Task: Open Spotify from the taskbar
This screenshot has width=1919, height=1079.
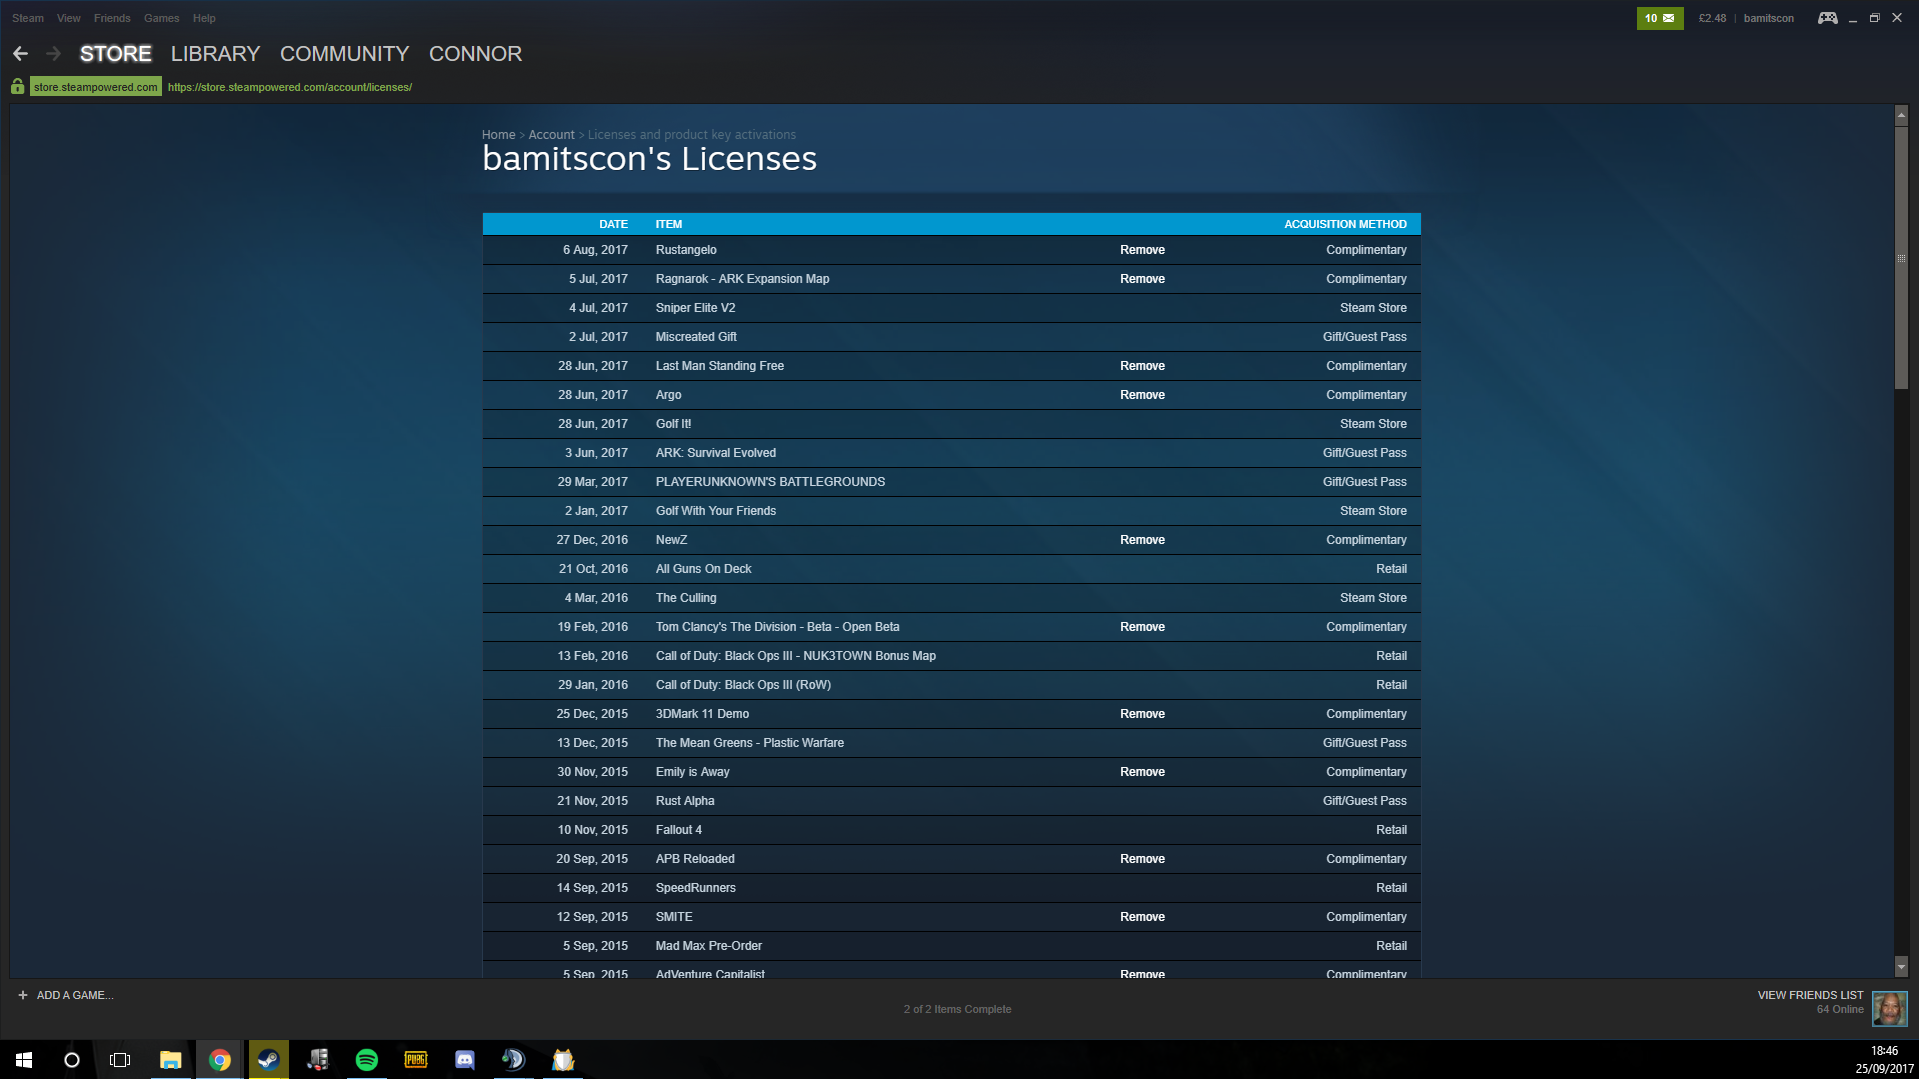Action: point(367,1060)
